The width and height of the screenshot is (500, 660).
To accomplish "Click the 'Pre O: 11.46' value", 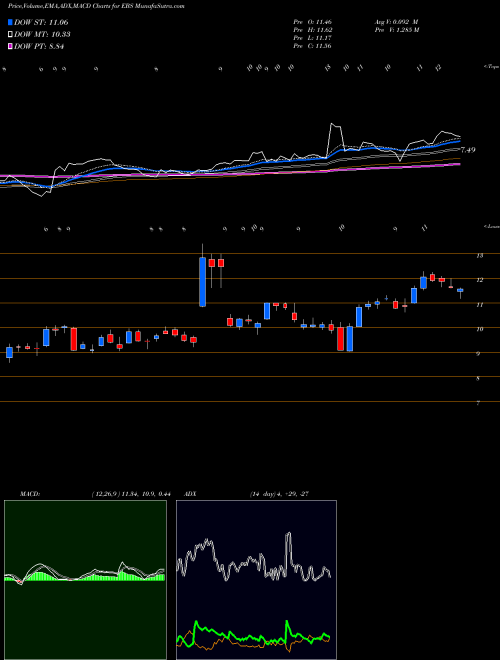I will pos(313,22).
